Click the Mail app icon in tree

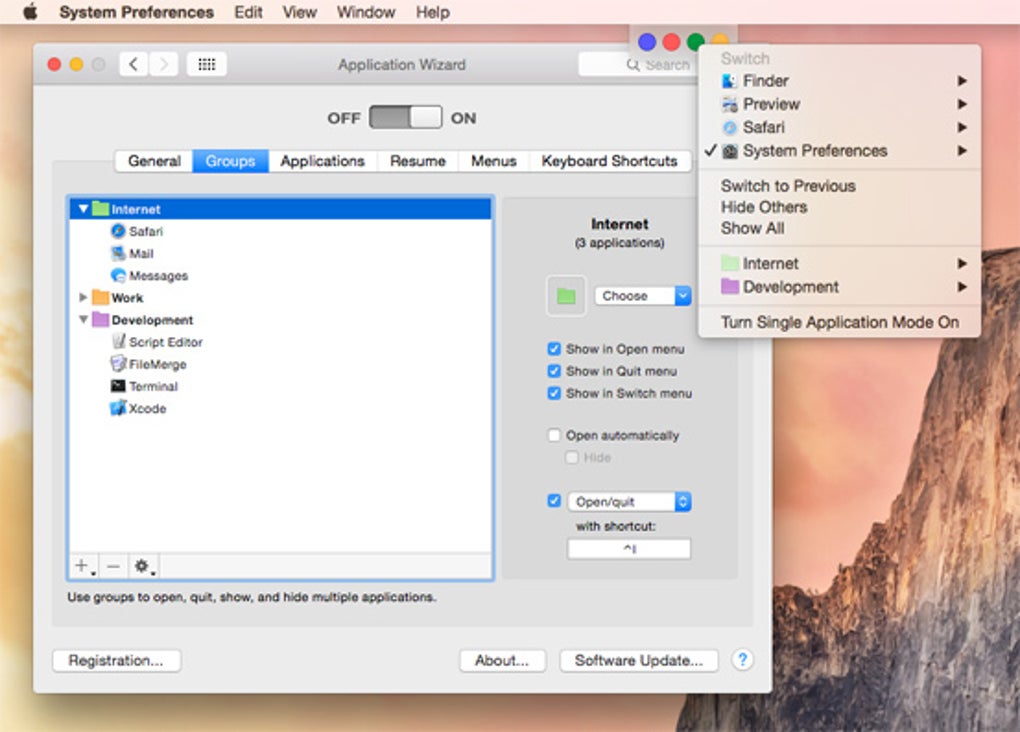pos(118,253)
